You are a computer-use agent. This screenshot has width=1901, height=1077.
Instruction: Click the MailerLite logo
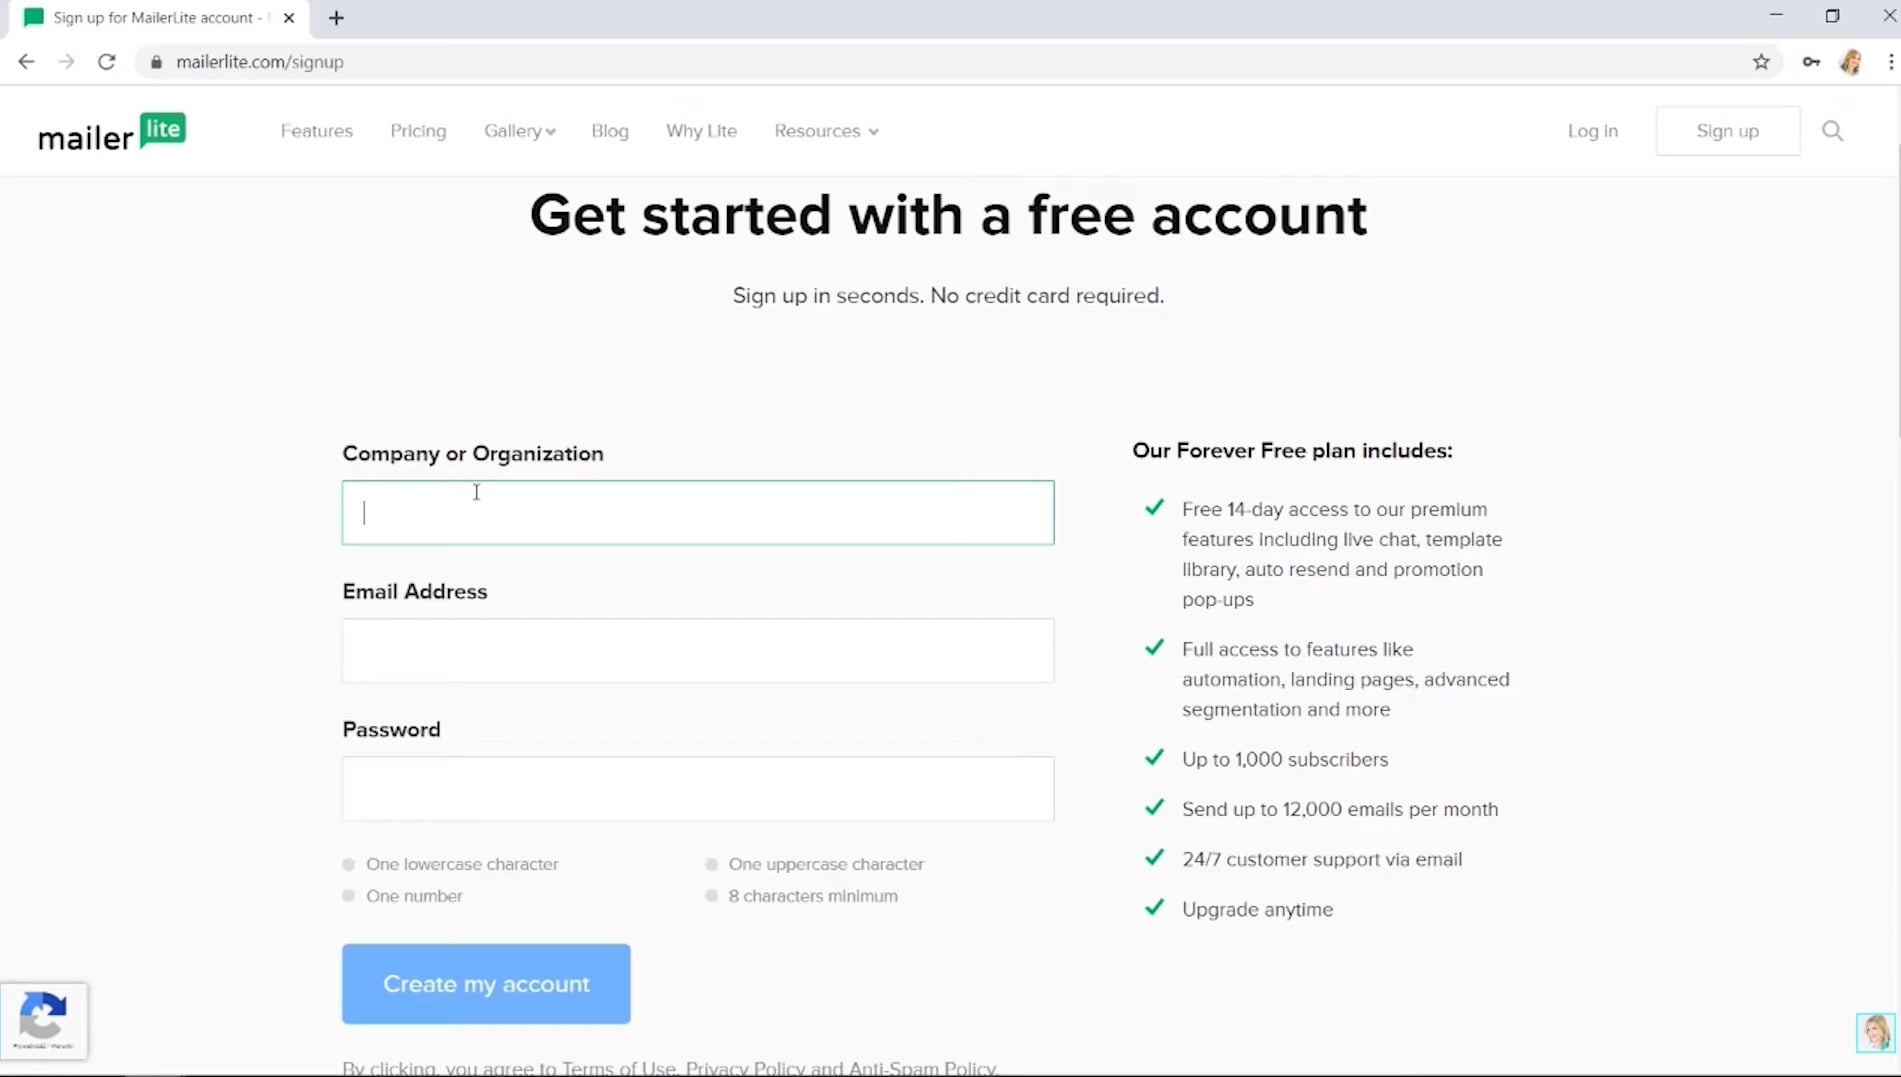point(112,131)
